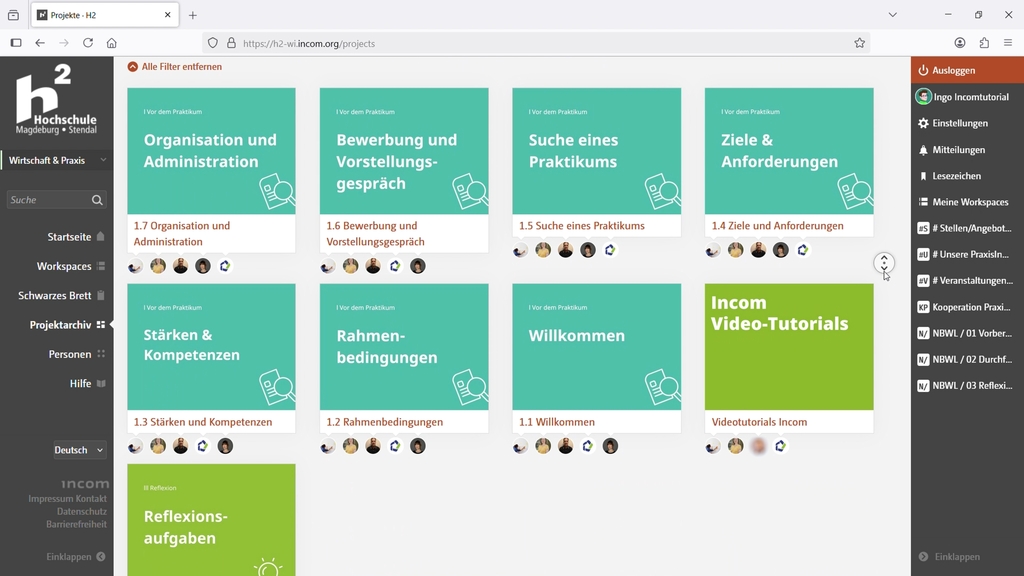Open the Deutsch language dropdown
This screenshot has width=1024, height=576.
point(79,450)
